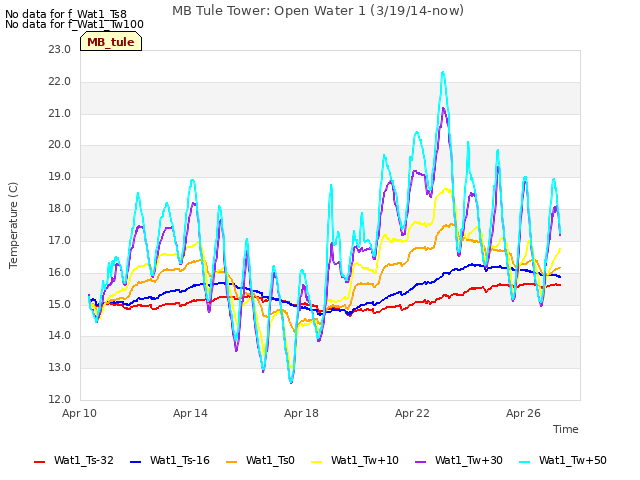Click the 15.0 y-axis tick label
Image resolution: width=640 pixels, height=480 pixels.
pos(60,304)
